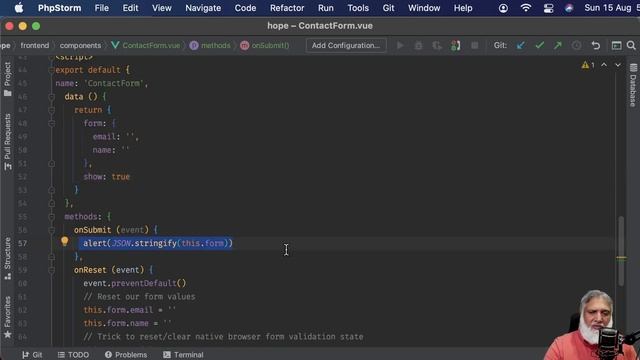Click the run-anything icon beside coverage

(456, 45)
